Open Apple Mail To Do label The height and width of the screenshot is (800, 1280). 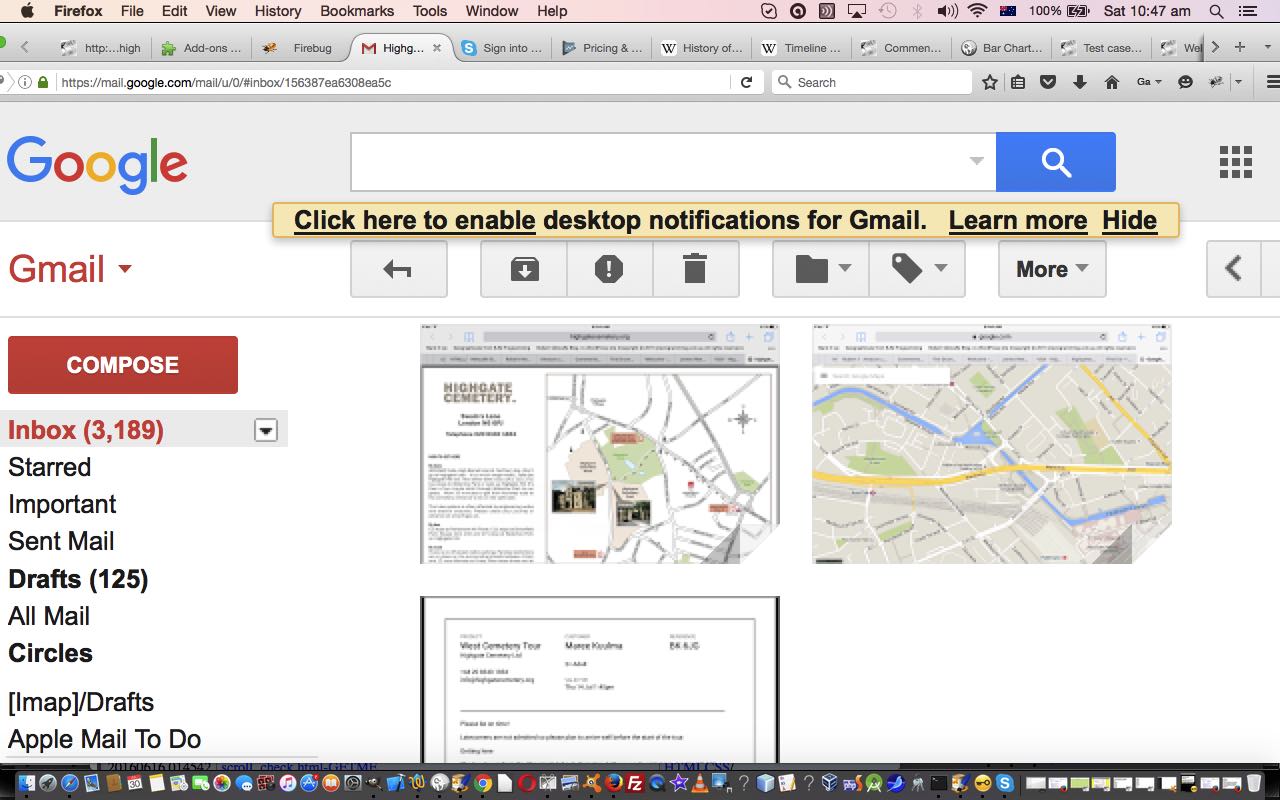point(105,739)
